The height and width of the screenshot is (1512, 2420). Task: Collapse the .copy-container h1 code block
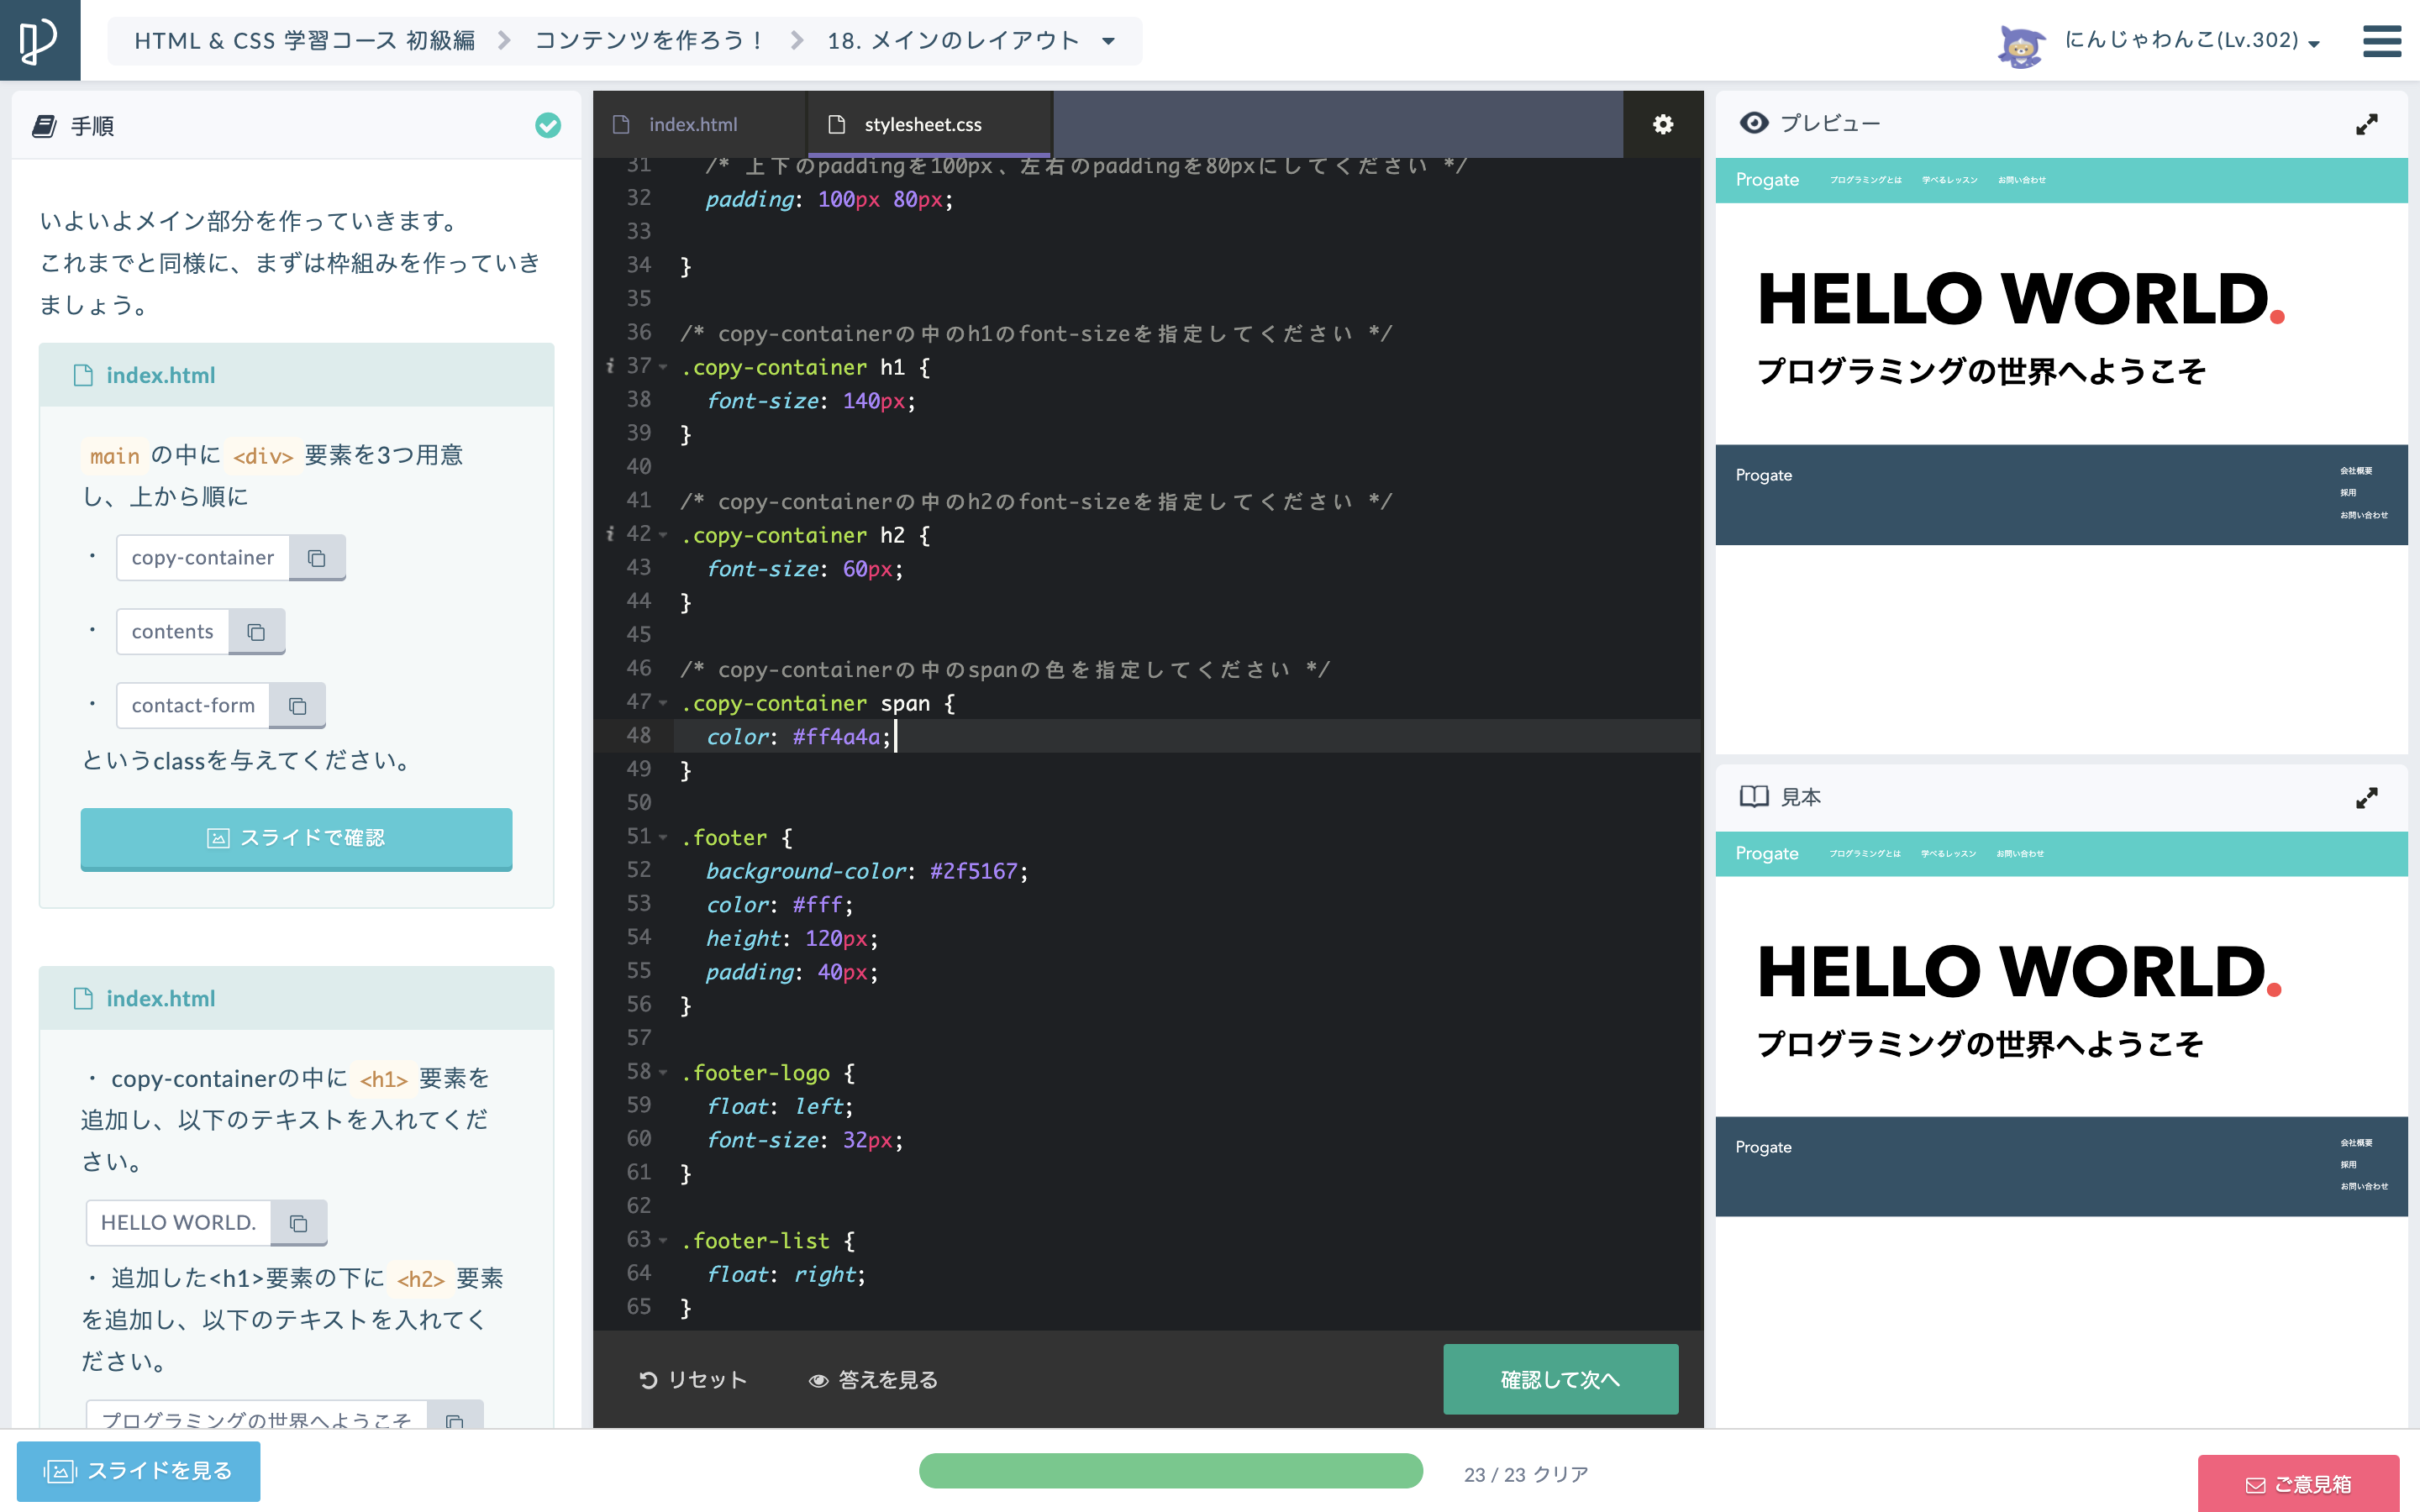click(663, 367)
